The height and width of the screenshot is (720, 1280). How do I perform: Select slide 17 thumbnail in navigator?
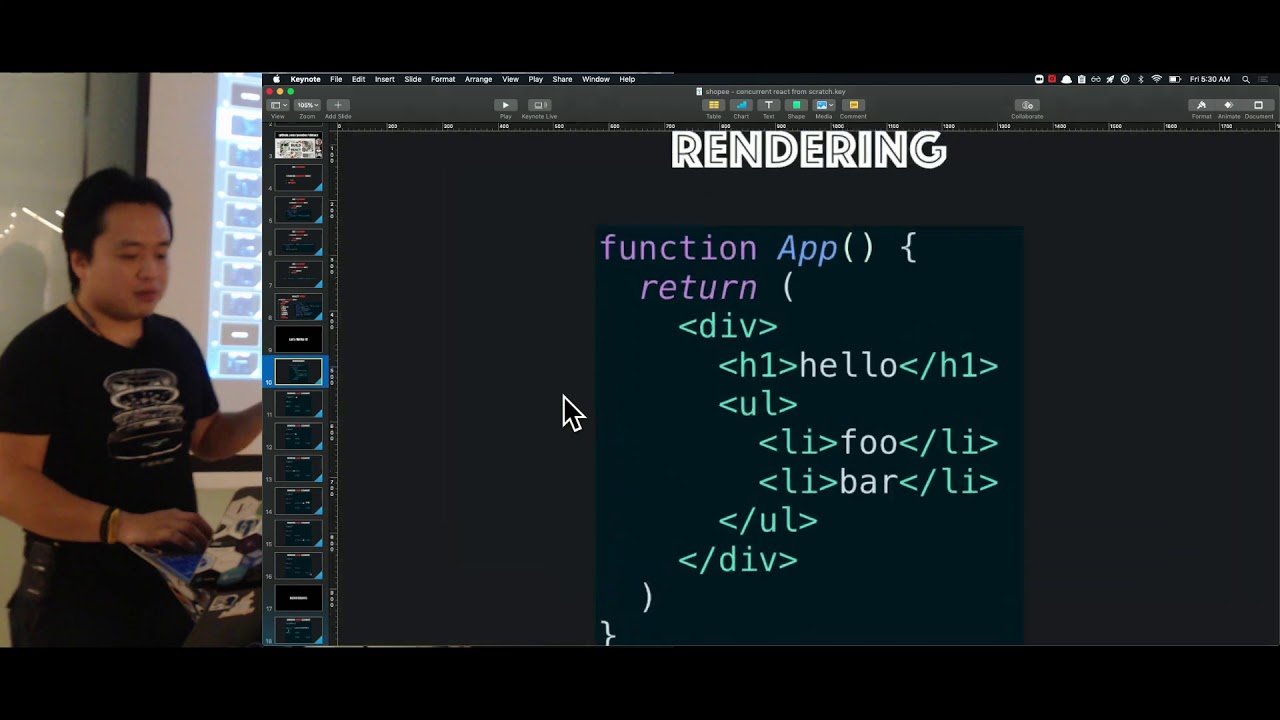click(299, 598)
